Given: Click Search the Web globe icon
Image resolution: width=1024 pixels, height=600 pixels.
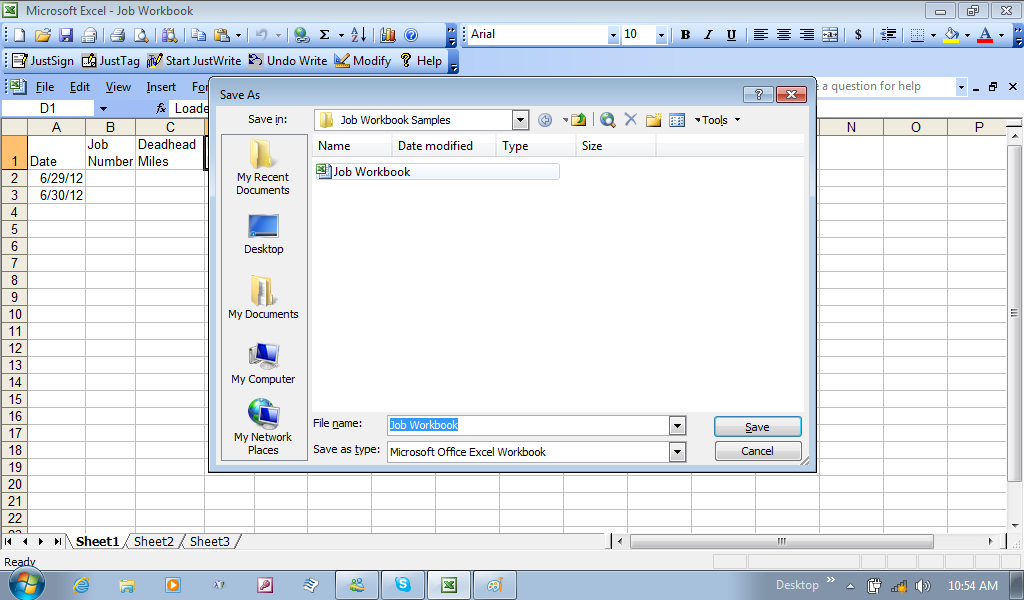Looking at the screenshot, I should (x=607, y=120).
